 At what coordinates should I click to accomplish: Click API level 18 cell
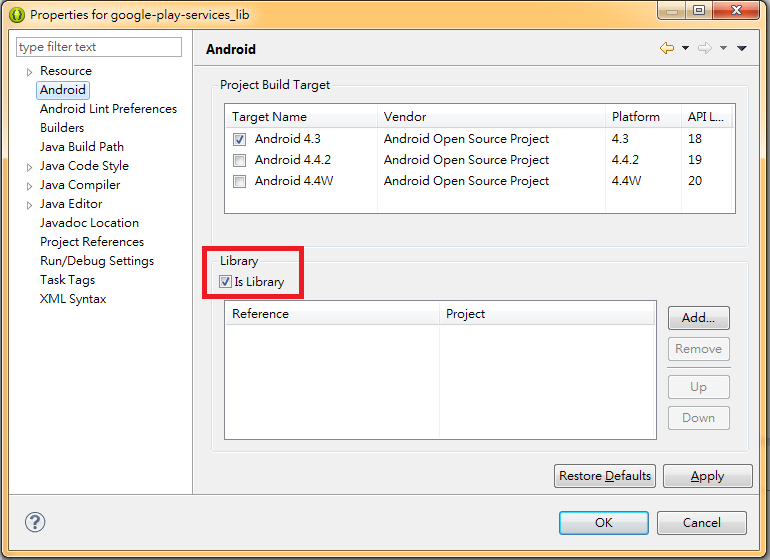pos(695,139)
